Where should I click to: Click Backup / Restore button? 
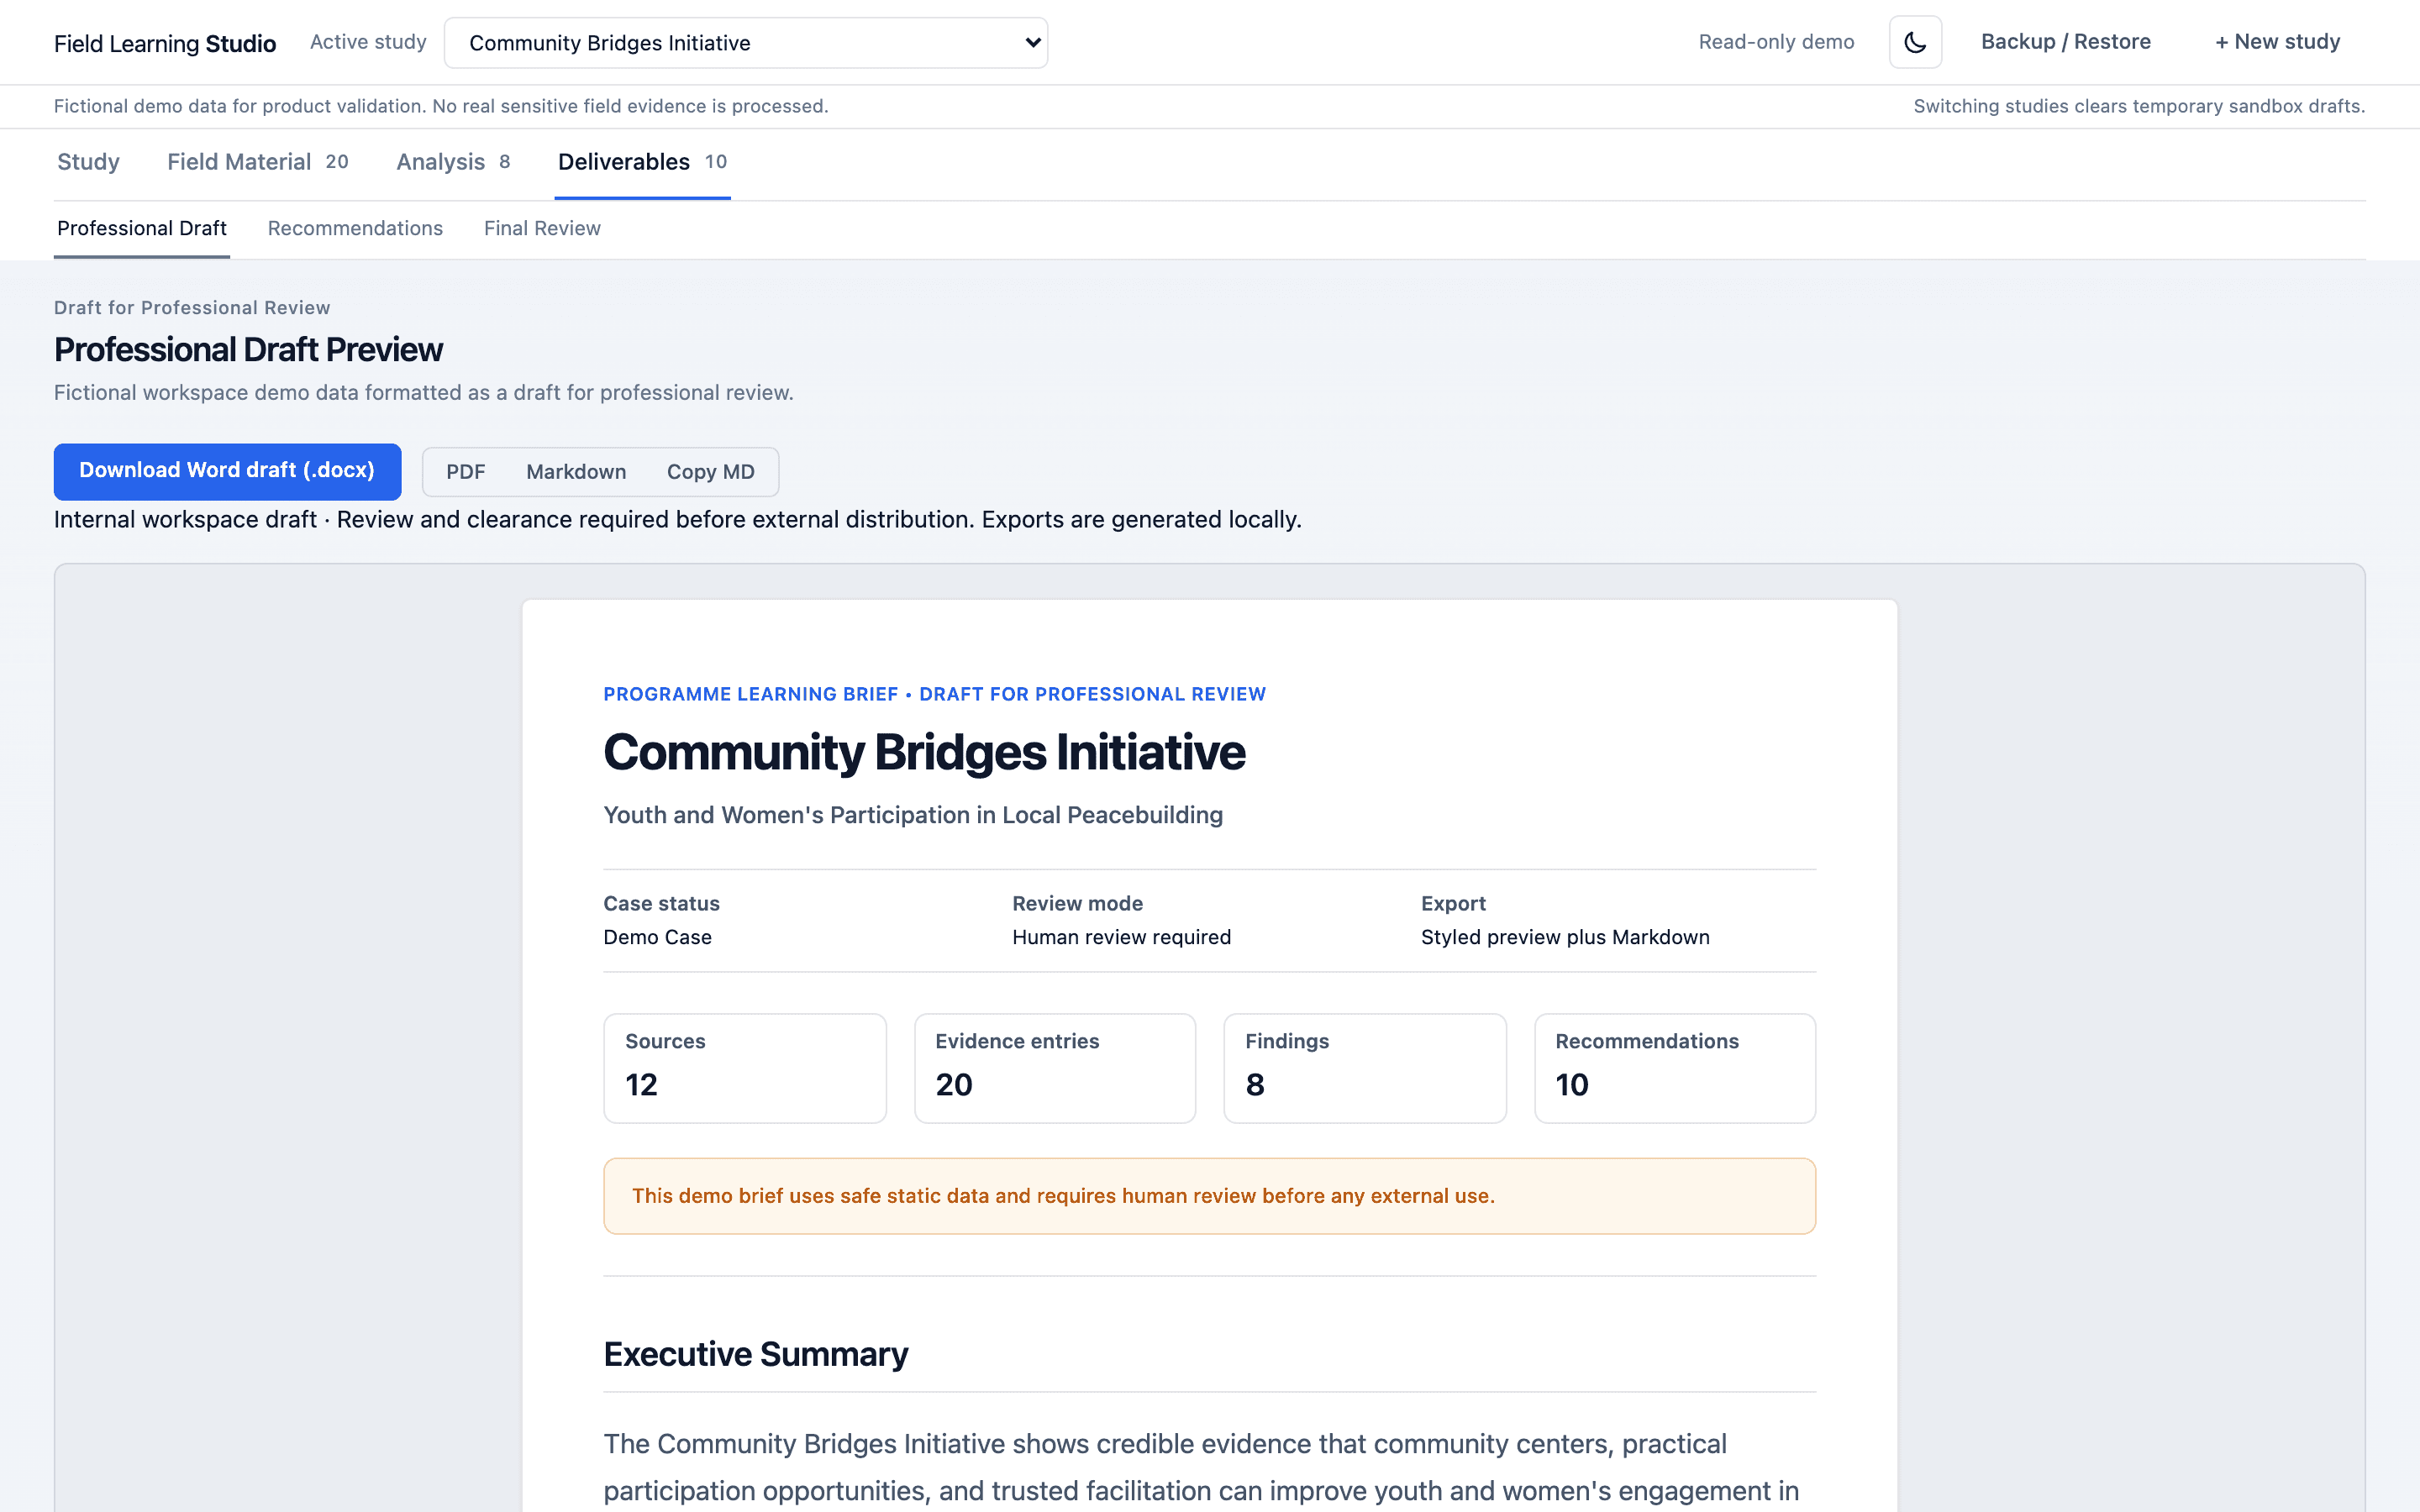[2065, 42]
